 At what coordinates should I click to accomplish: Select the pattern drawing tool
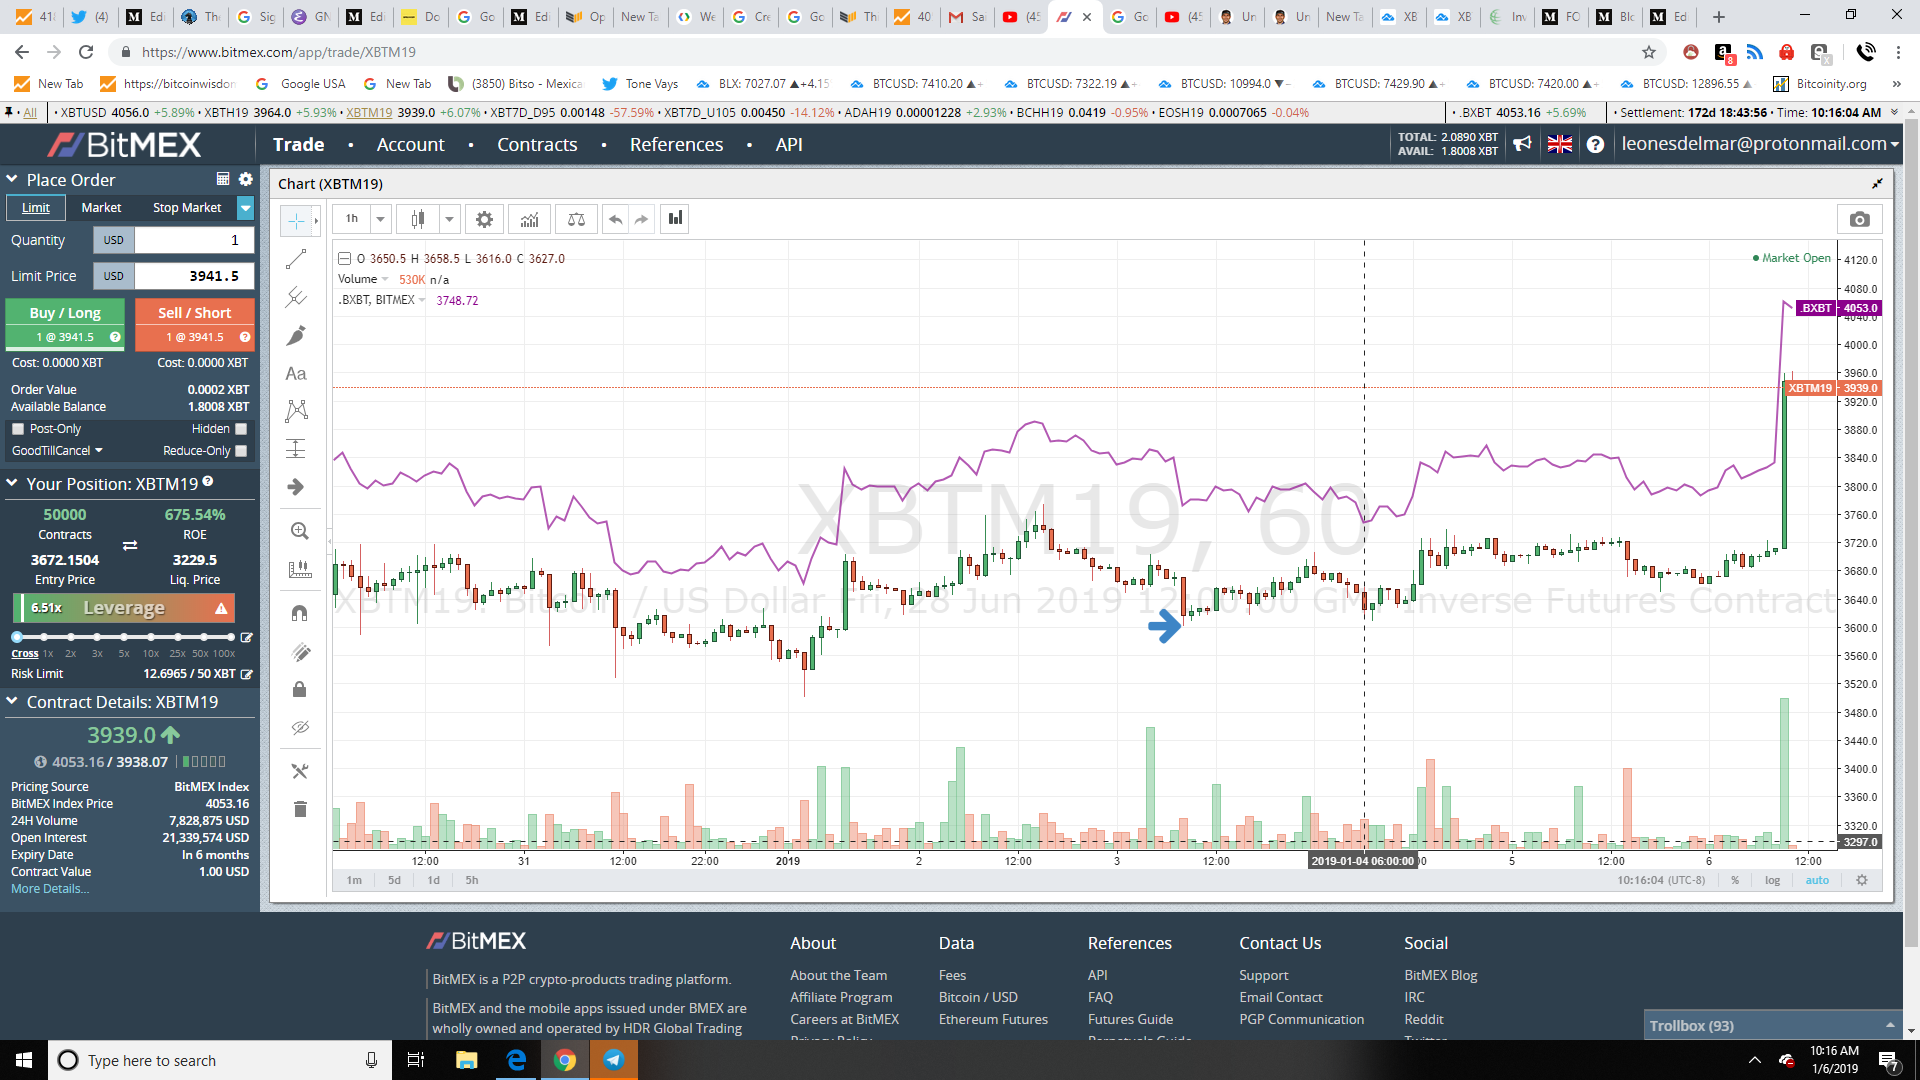pyautogui.click(x=297, y=410)
